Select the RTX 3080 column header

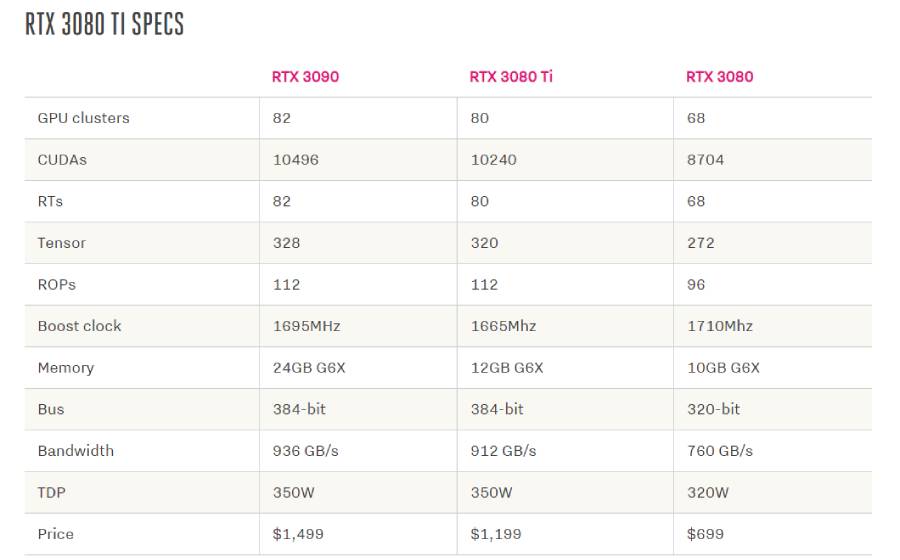pyautogui.click(x=719, y=76)
